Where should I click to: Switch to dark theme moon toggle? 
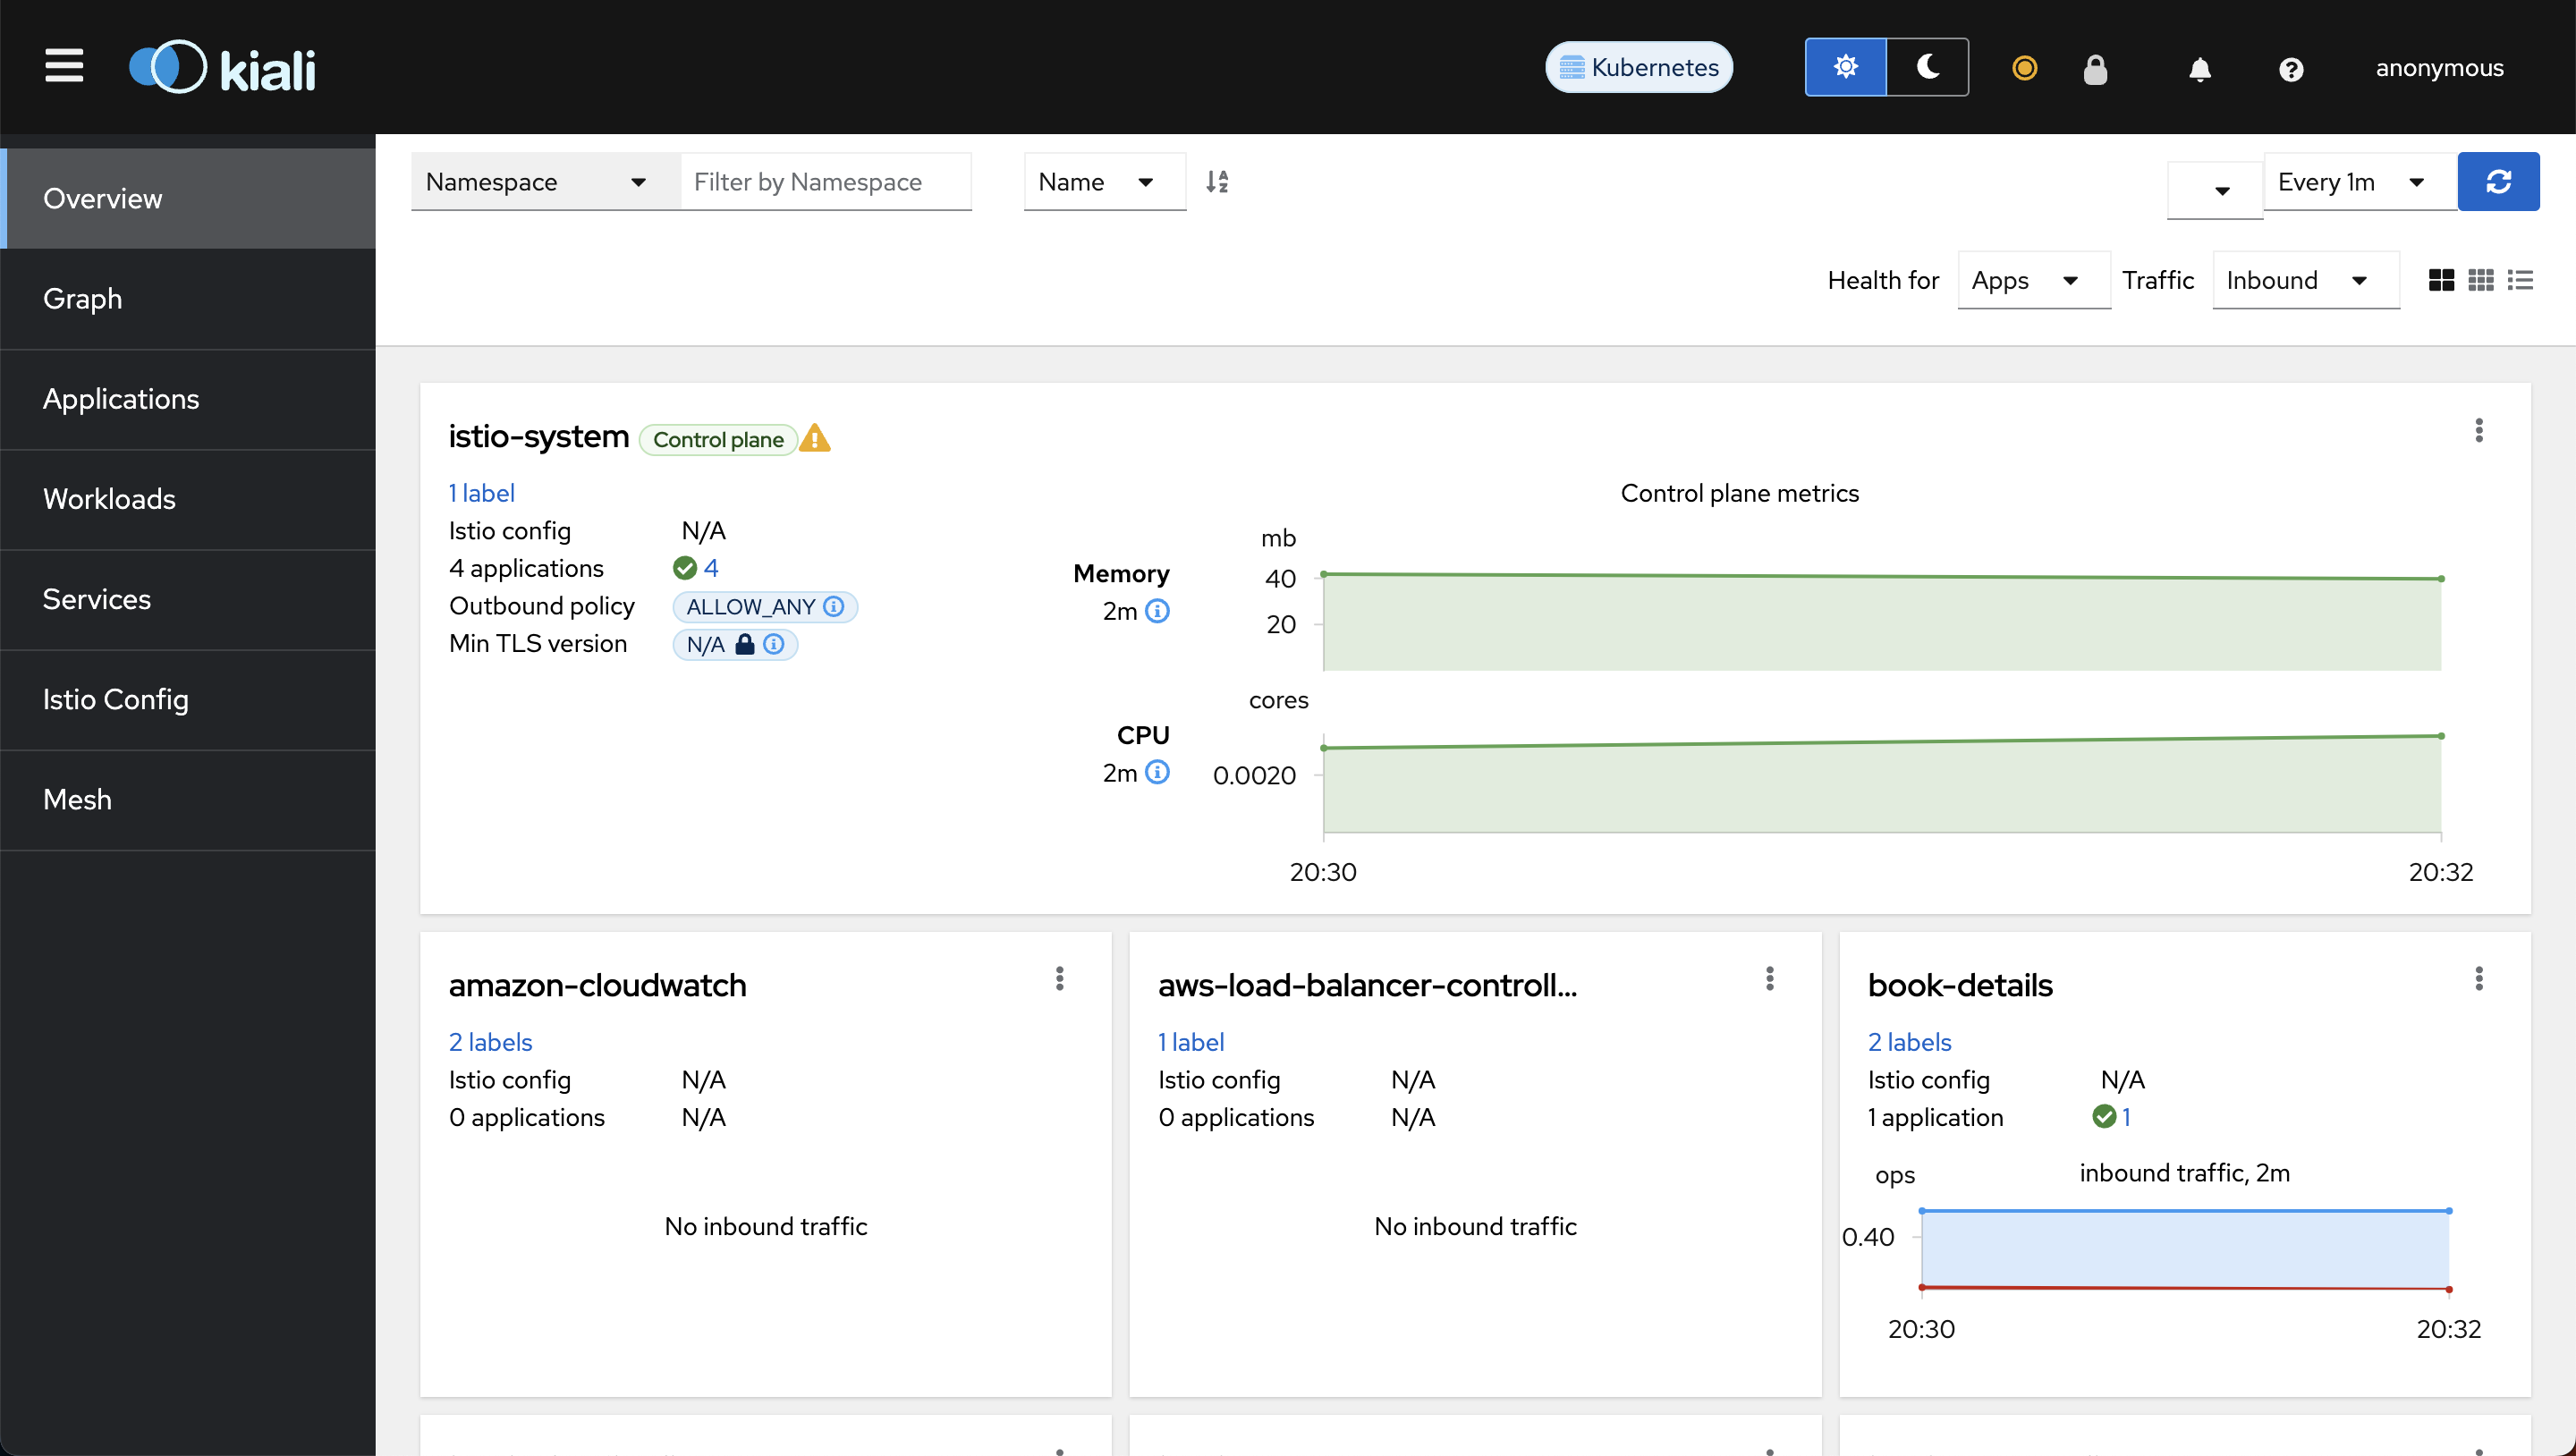click(1928, 67)
